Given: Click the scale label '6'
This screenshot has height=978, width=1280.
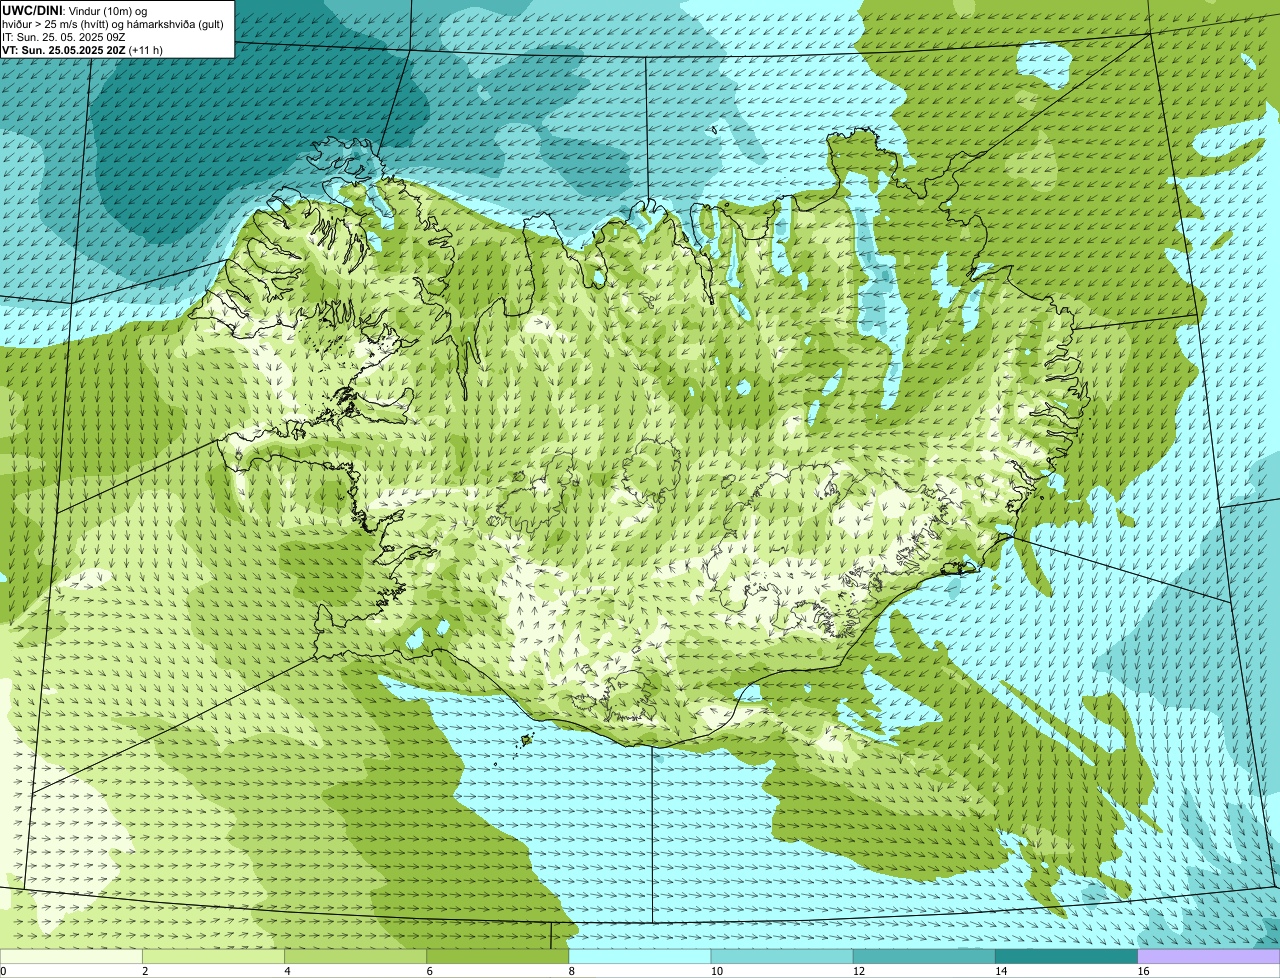Looking at the screenshot, I should 429,971.
